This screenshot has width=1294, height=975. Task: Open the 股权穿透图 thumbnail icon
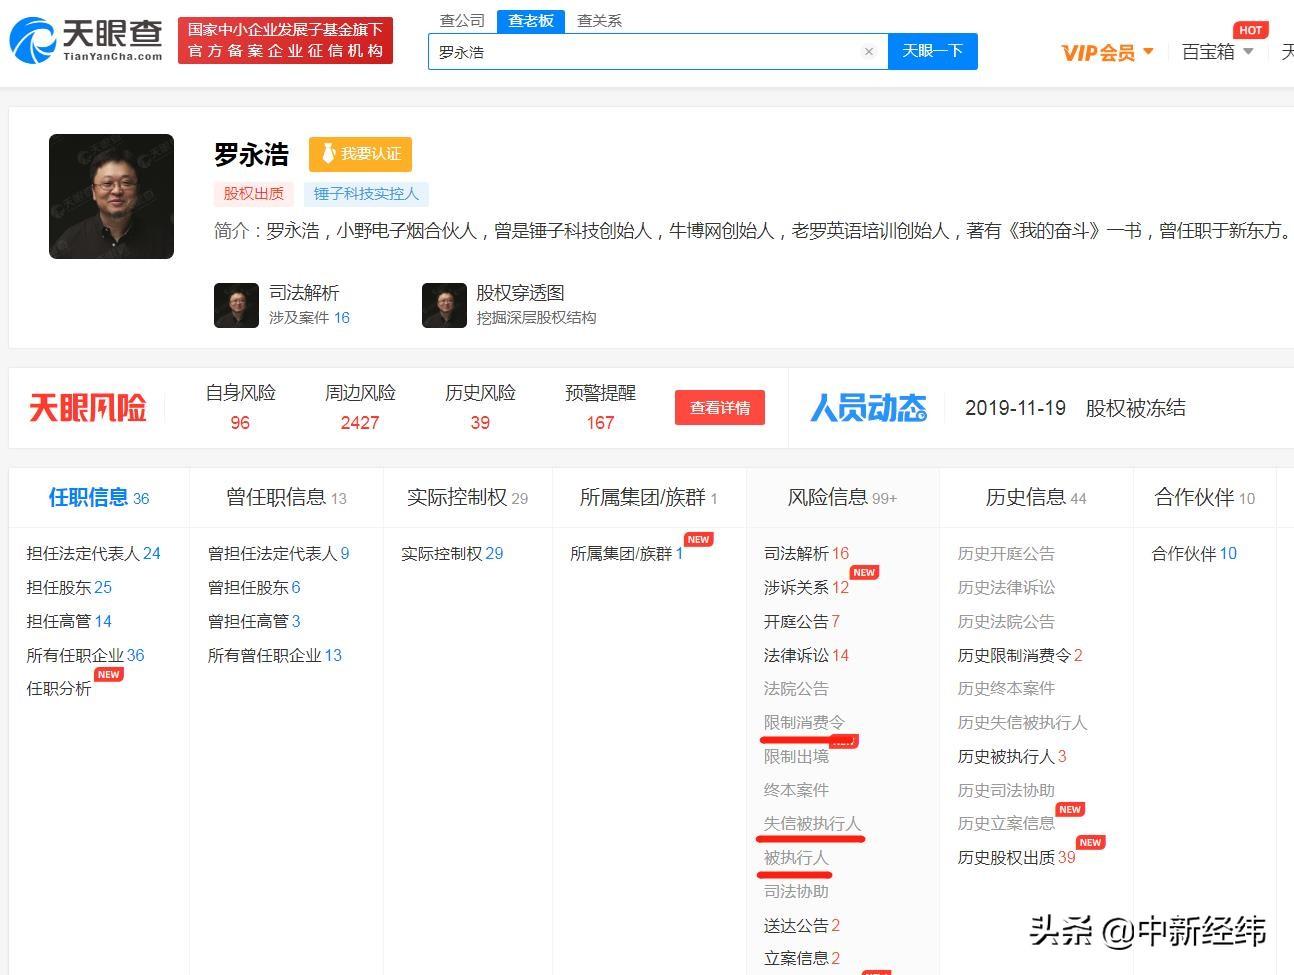click(444, 305)
